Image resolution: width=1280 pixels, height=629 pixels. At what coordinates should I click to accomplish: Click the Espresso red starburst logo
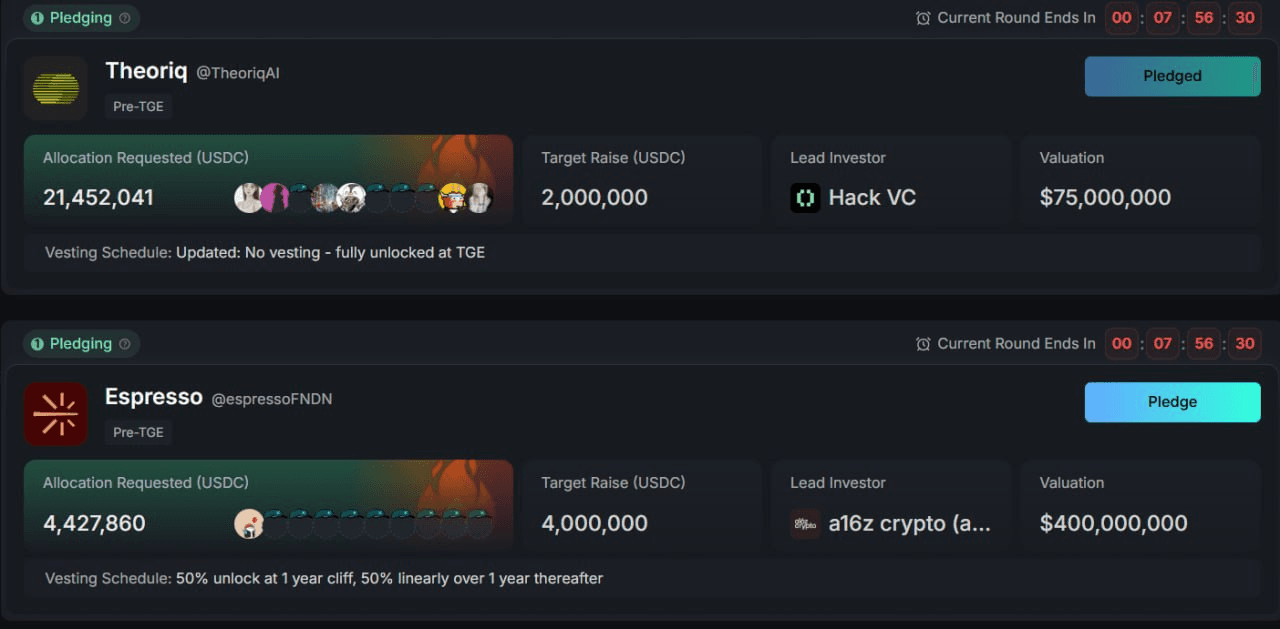click(56, 414)
